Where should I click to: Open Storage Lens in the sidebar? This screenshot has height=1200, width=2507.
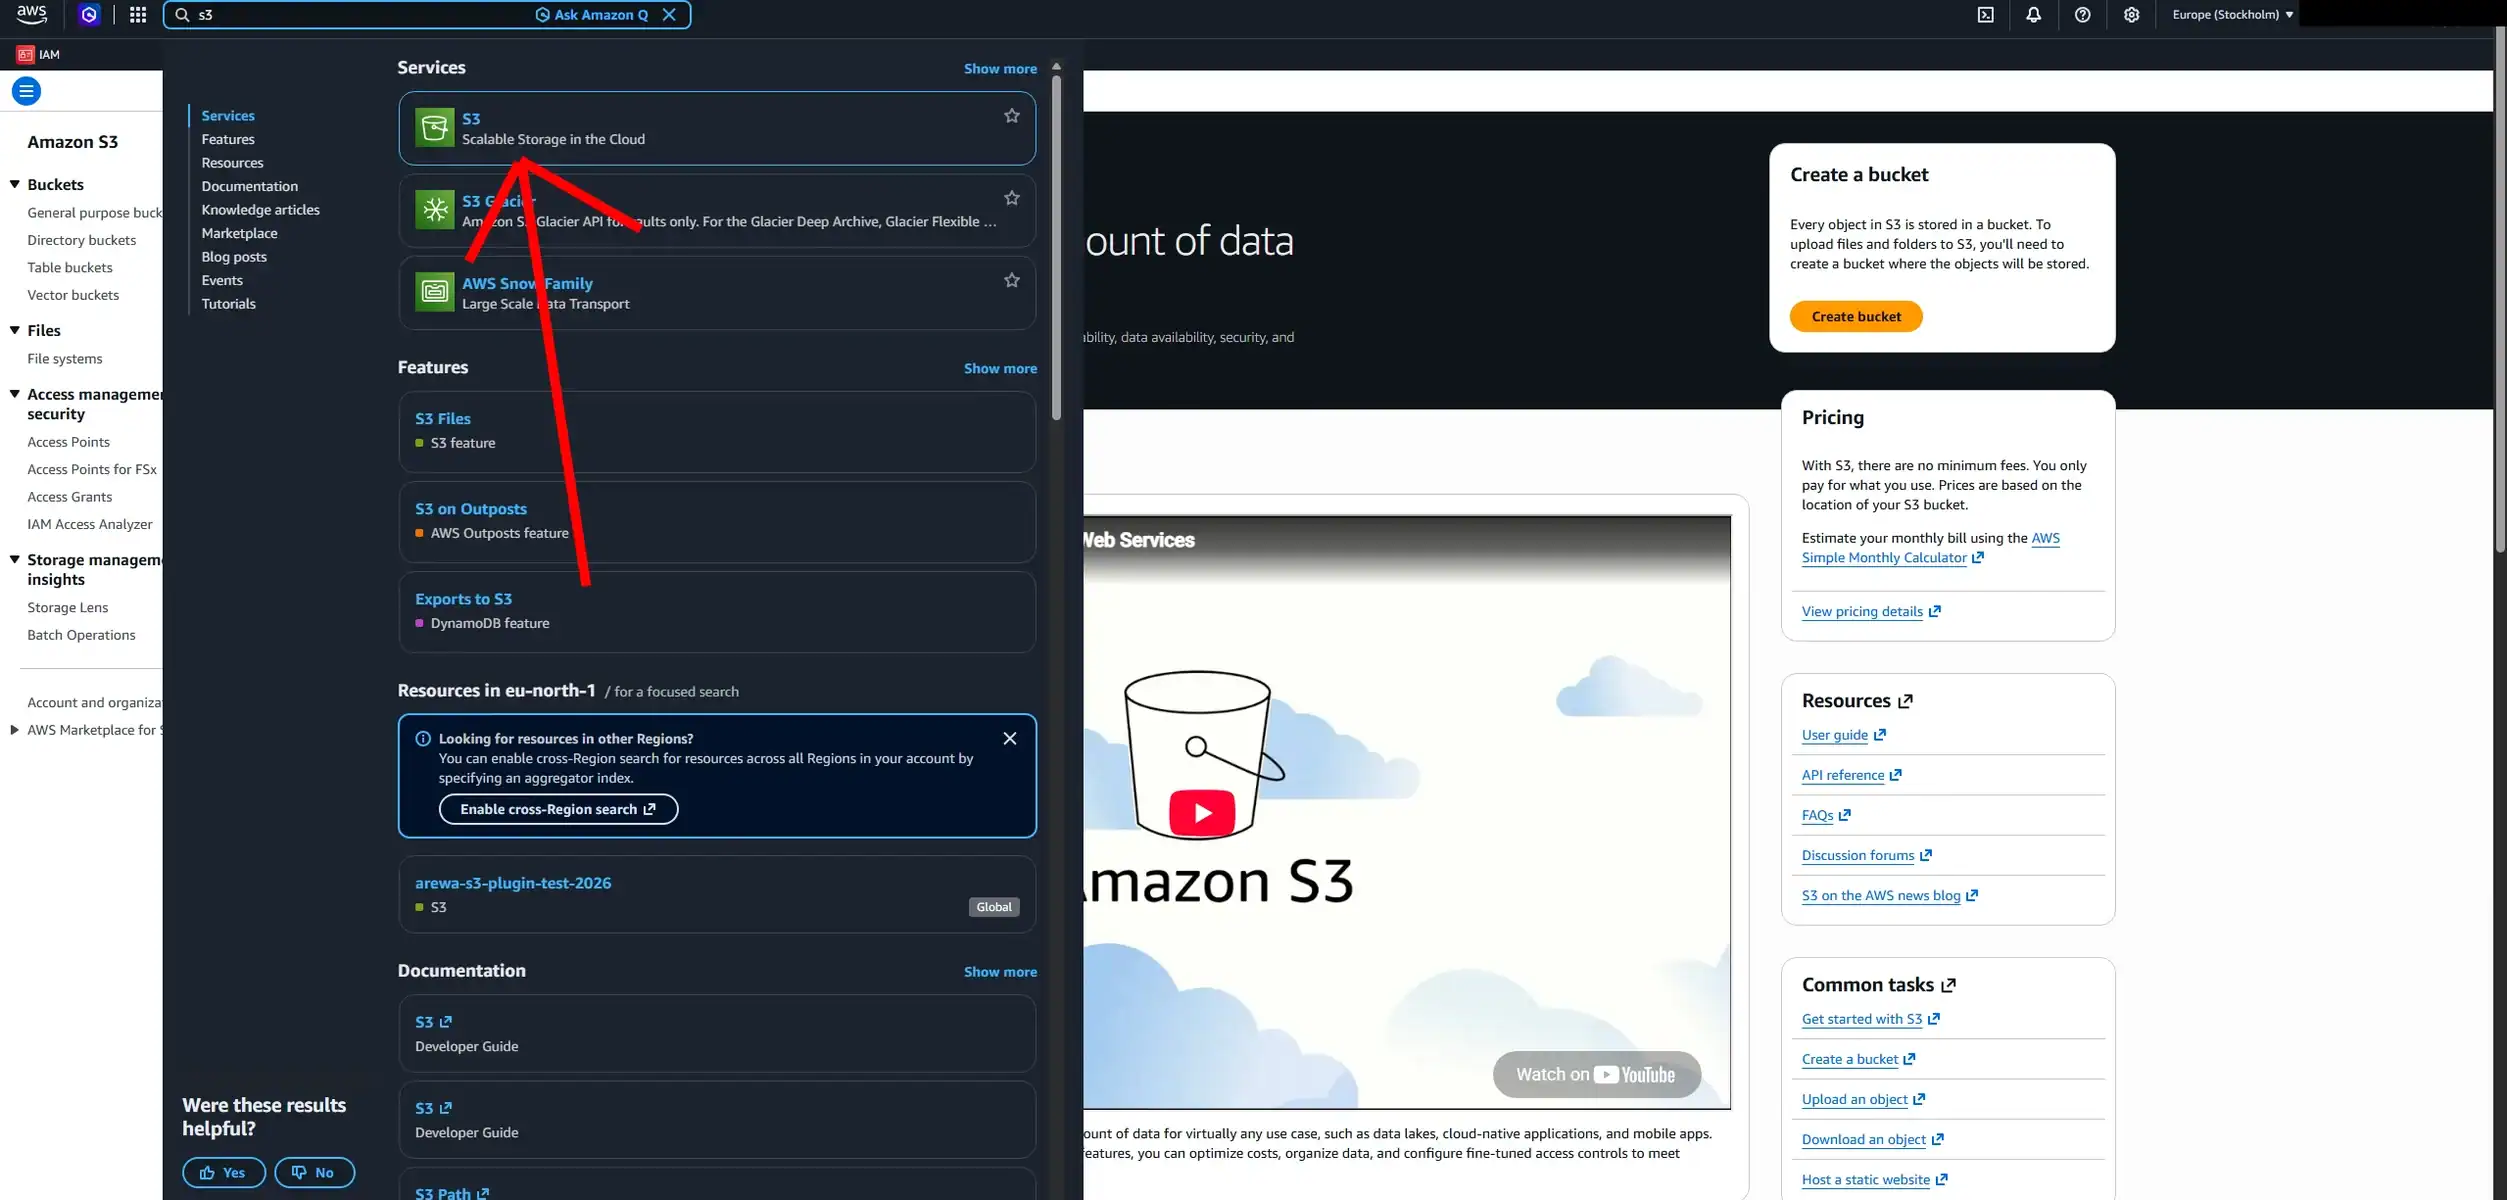67,607
